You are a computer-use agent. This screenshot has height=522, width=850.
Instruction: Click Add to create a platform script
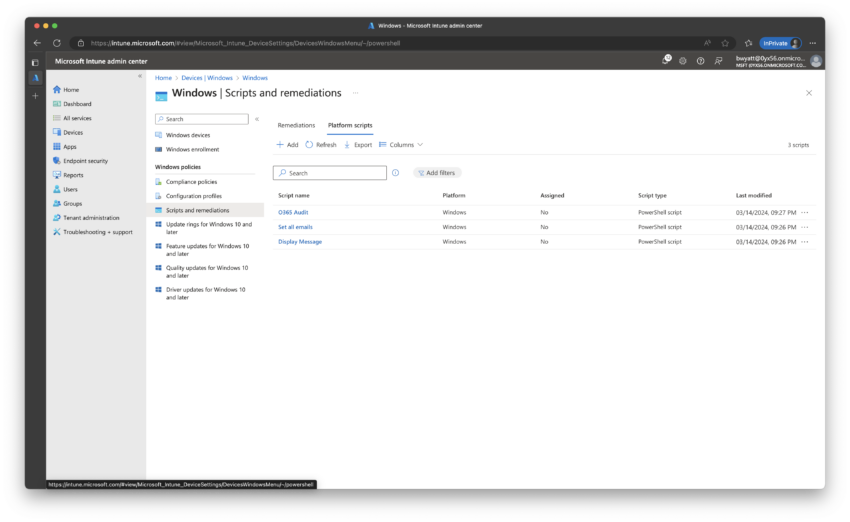tap(287, 145)
